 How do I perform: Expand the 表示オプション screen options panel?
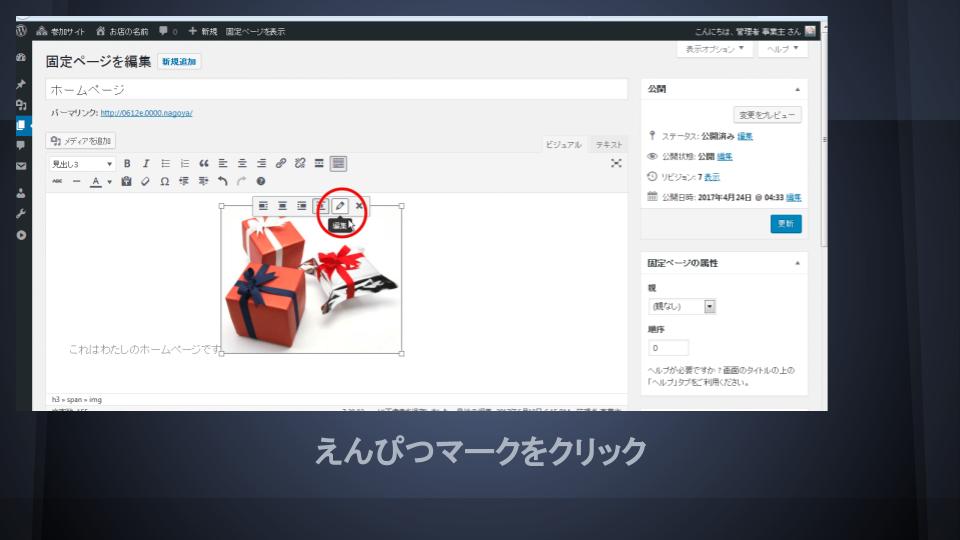tap(713, 49)
